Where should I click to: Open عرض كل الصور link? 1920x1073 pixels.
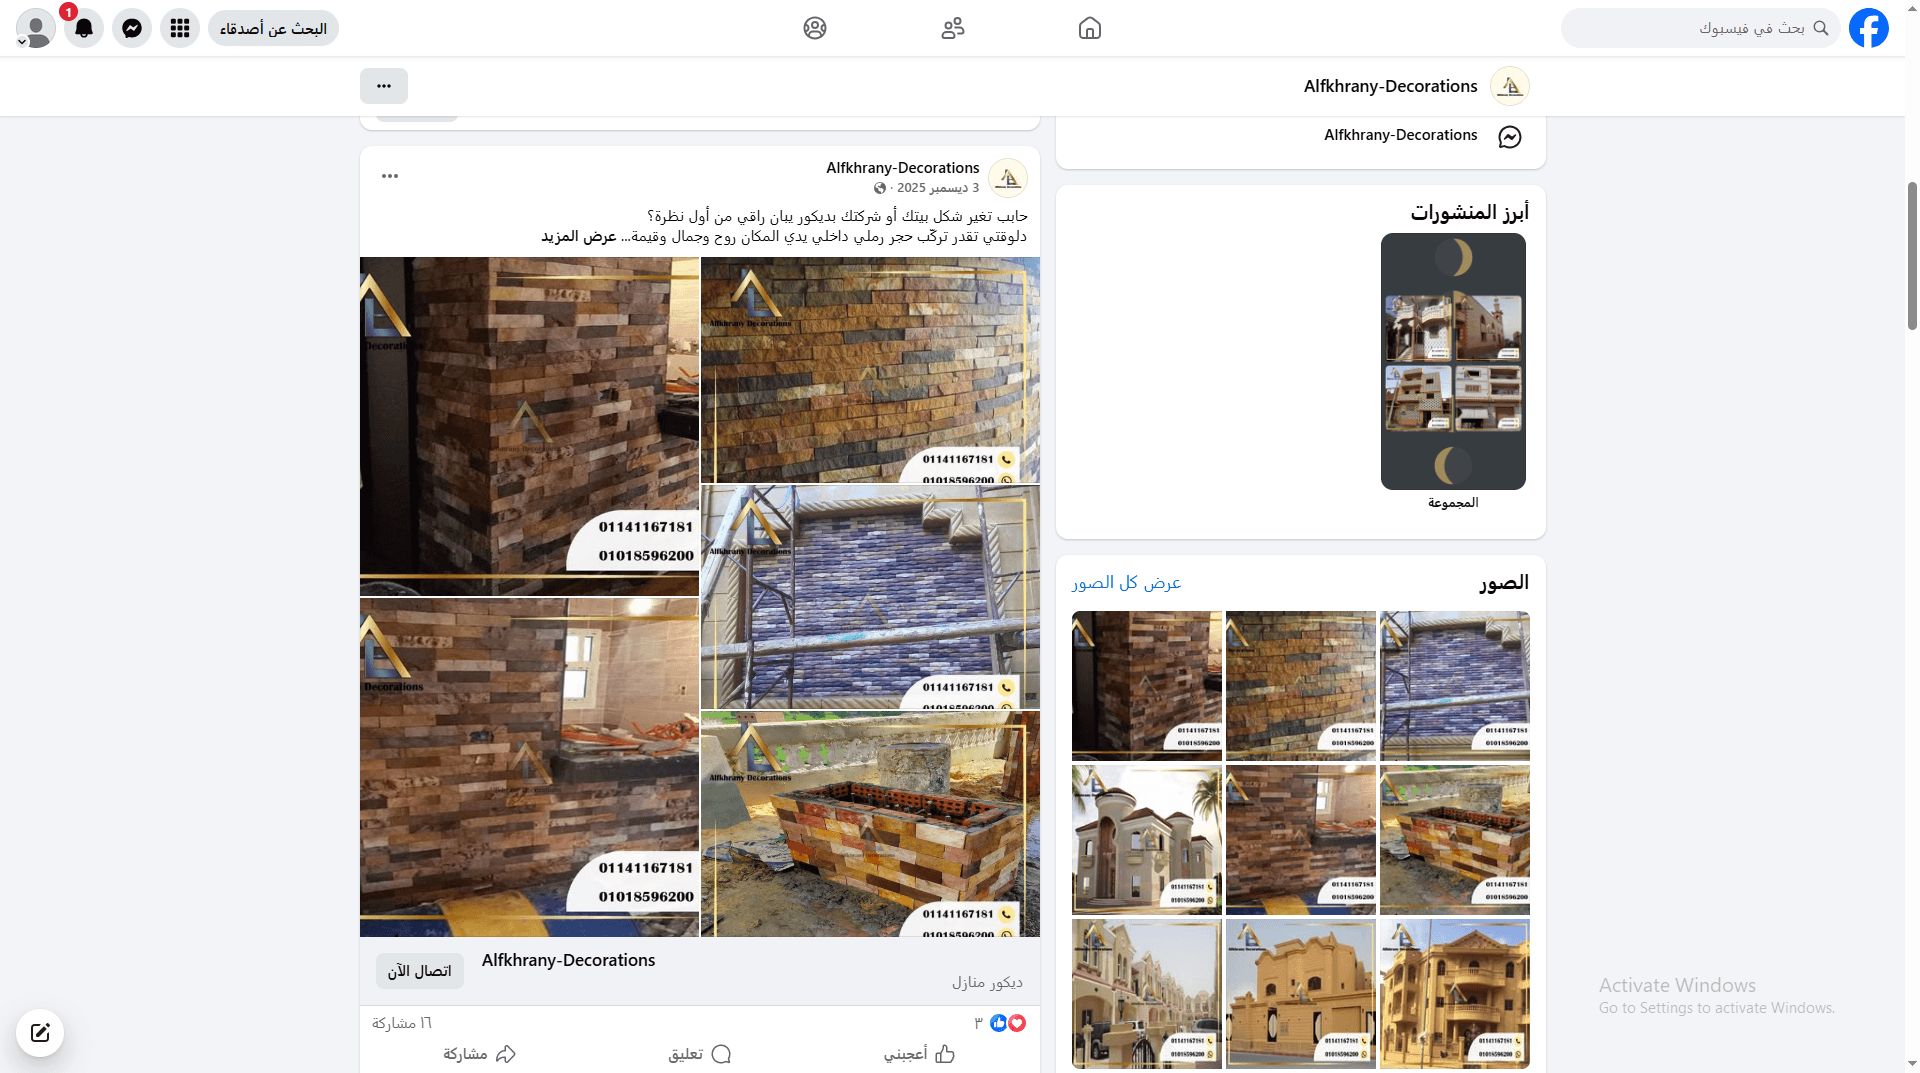coord(1126,583)
